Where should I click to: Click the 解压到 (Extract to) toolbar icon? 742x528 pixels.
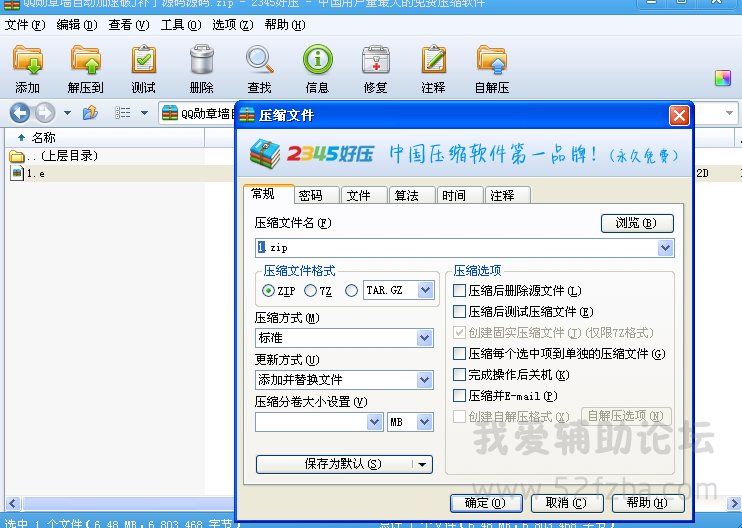[x=86, y=62]
